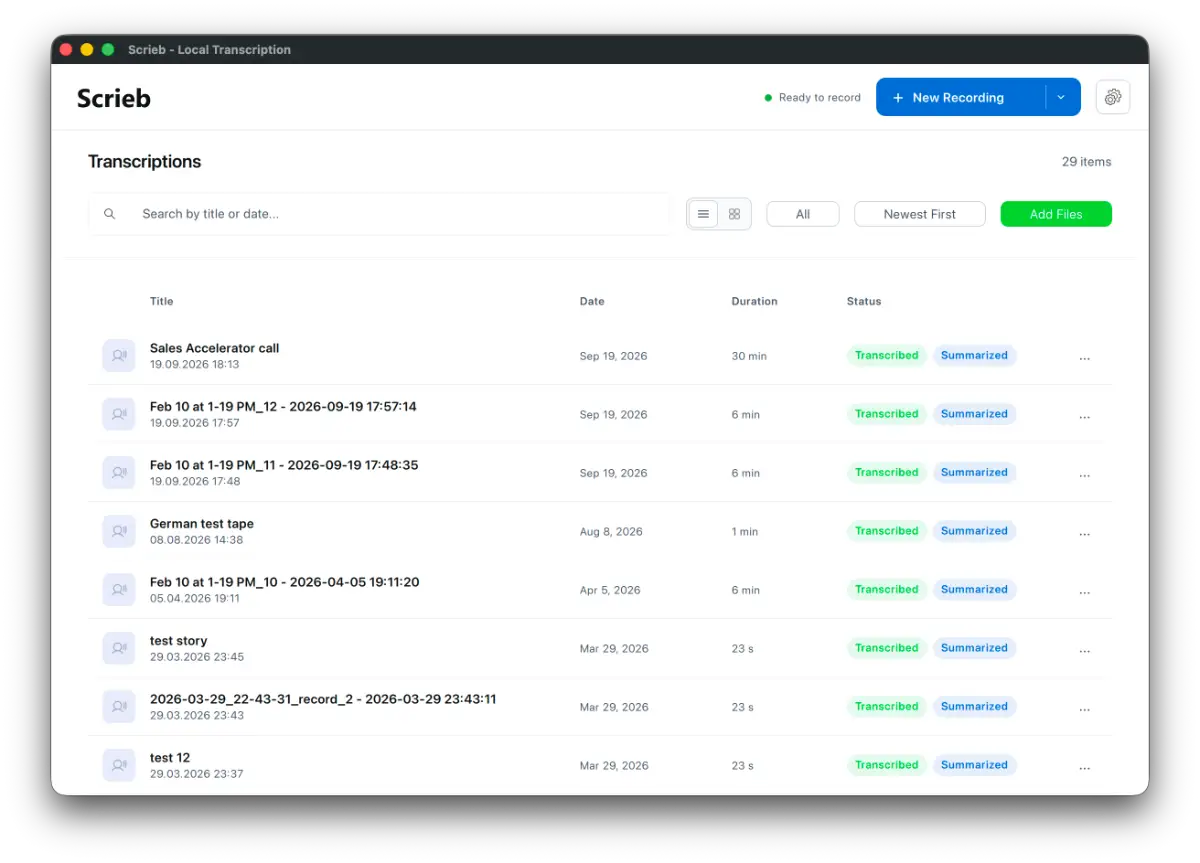Click the search magnifier icon
This screenshot has width=1200, height=863.
[110, 214]
